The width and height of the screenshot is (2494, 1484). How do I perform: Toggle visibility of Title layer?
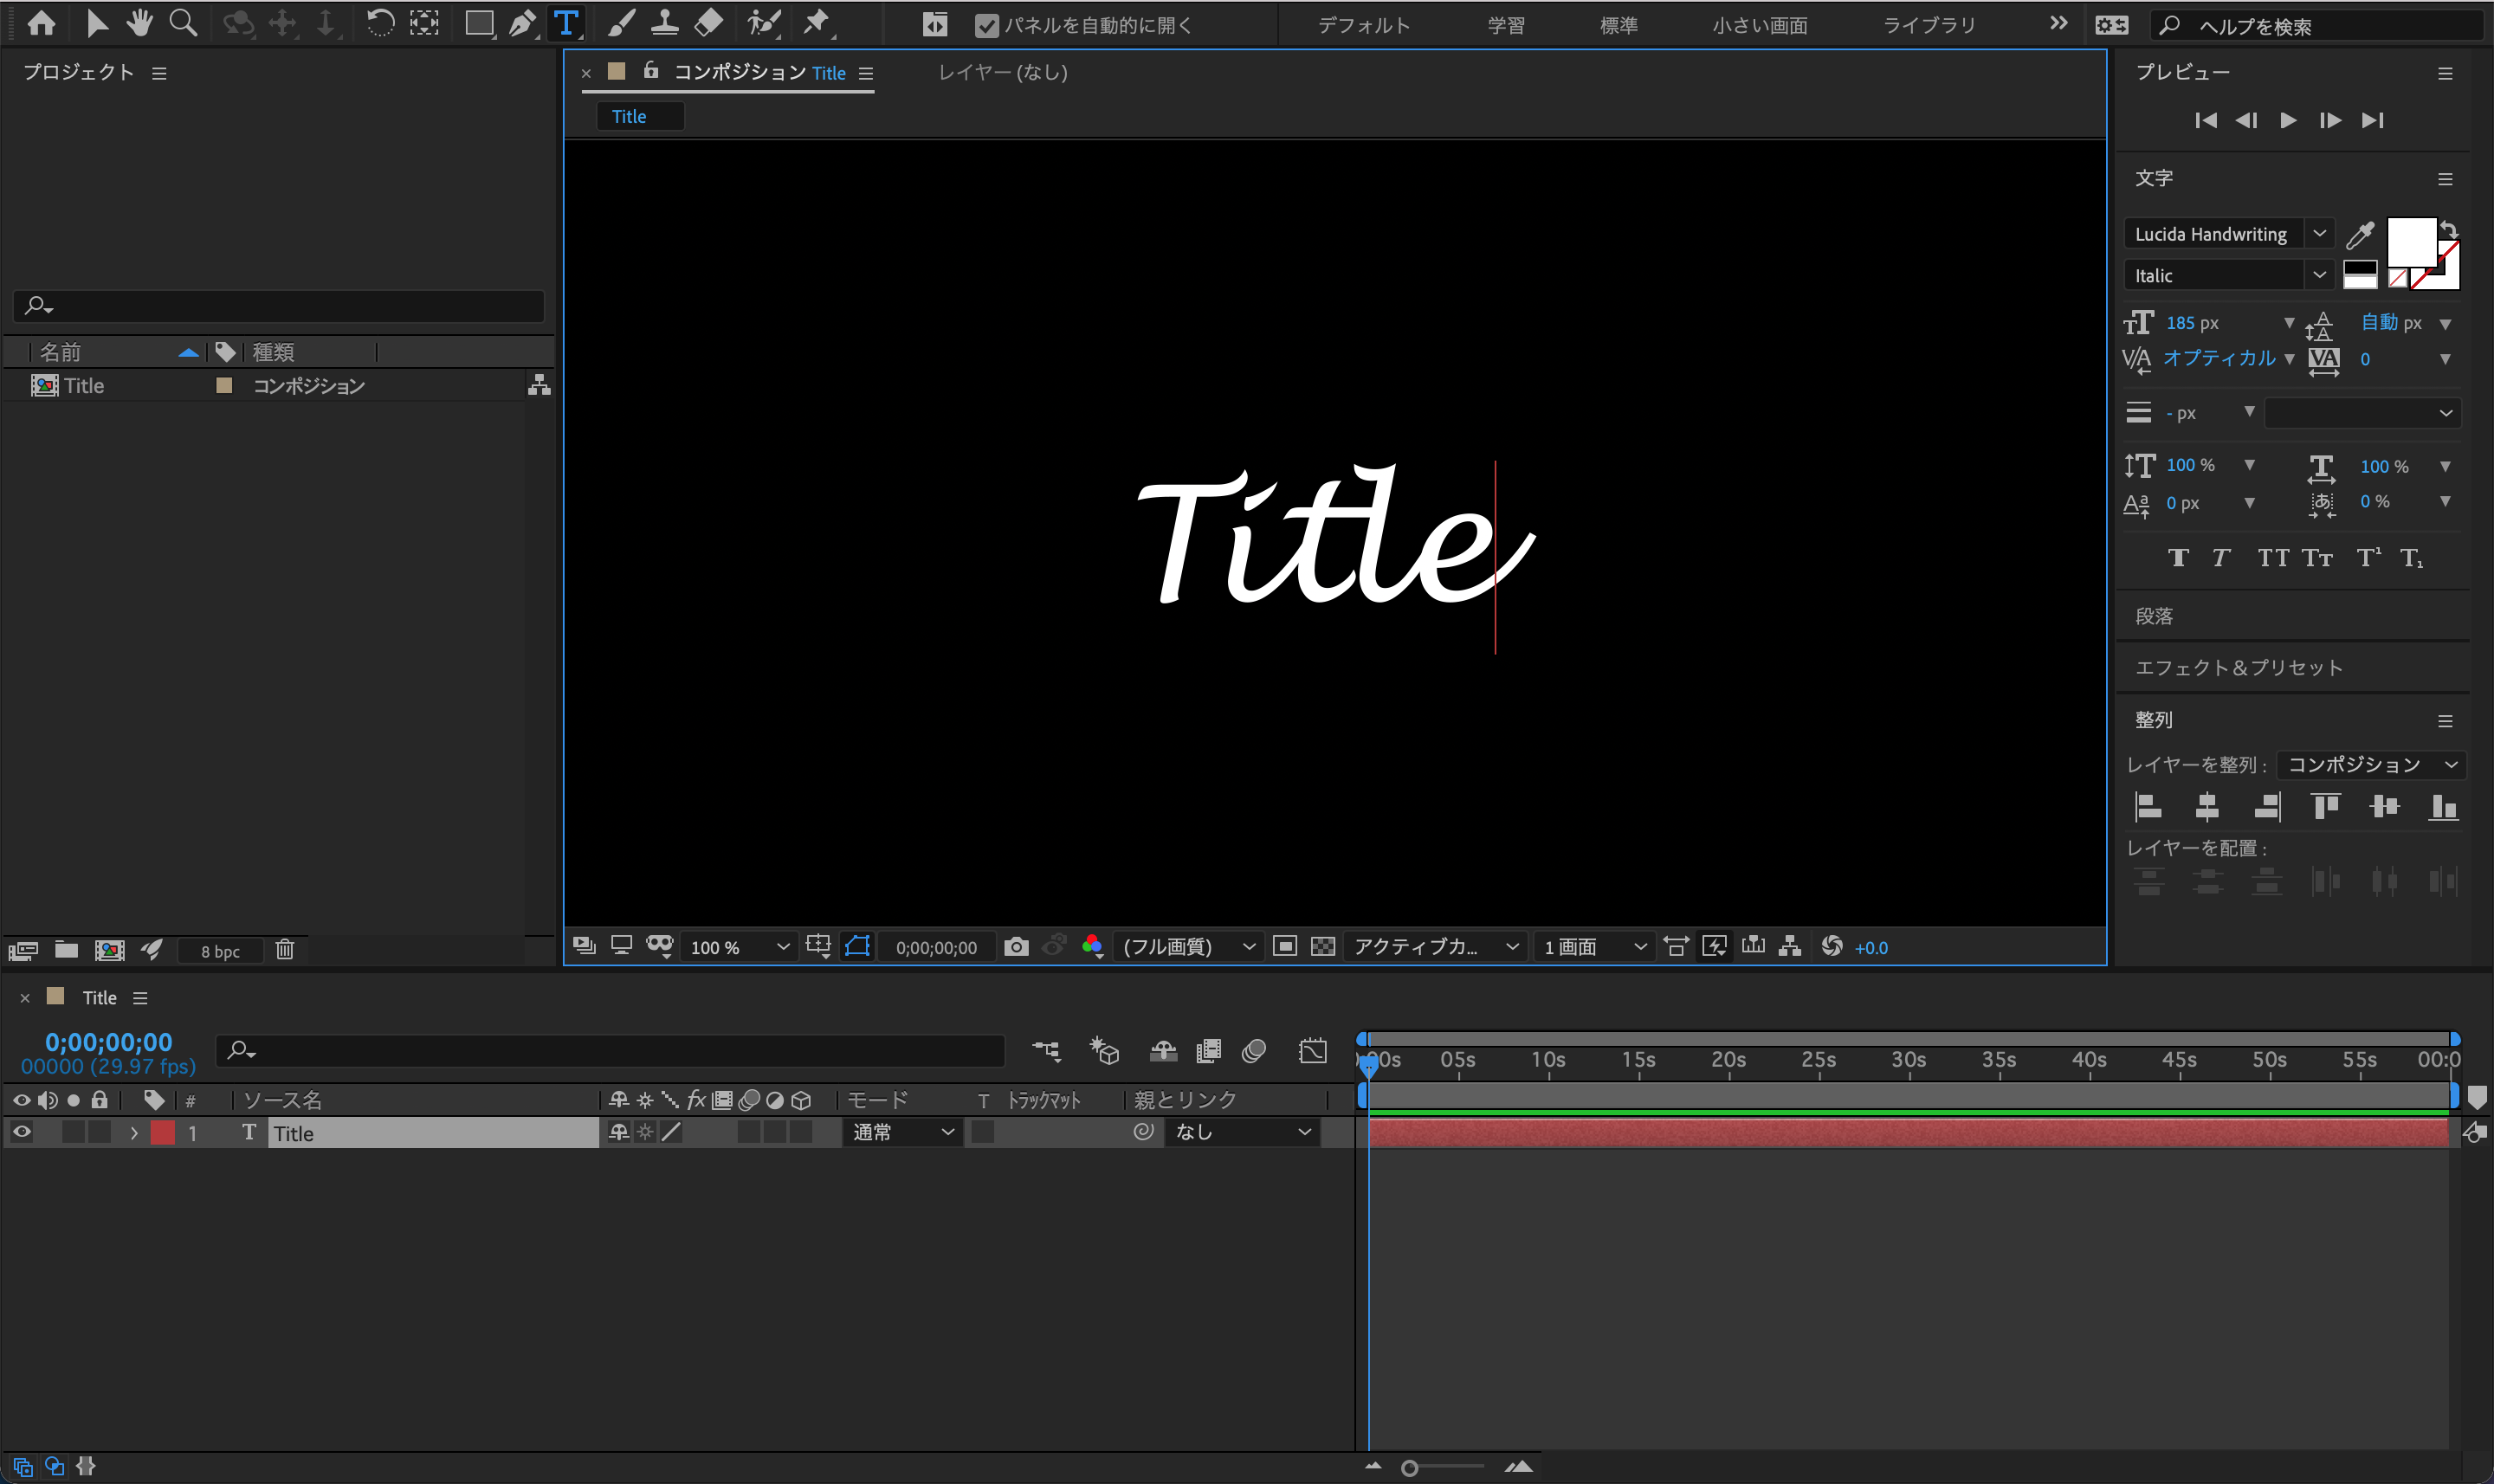click(23, 1132)
